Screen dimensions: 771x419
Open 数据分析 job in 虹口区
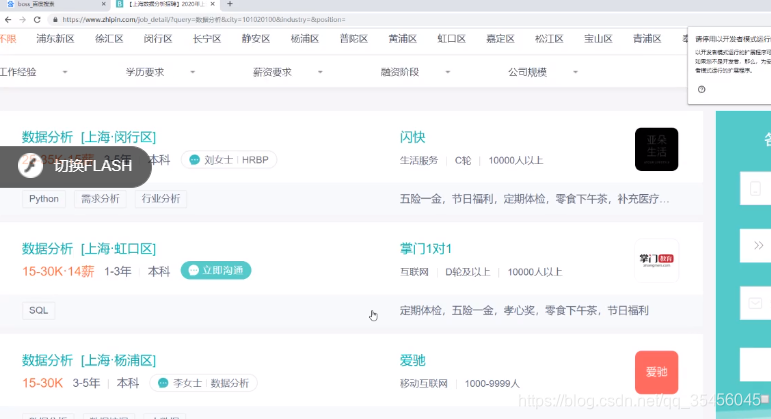click(89, 249)
